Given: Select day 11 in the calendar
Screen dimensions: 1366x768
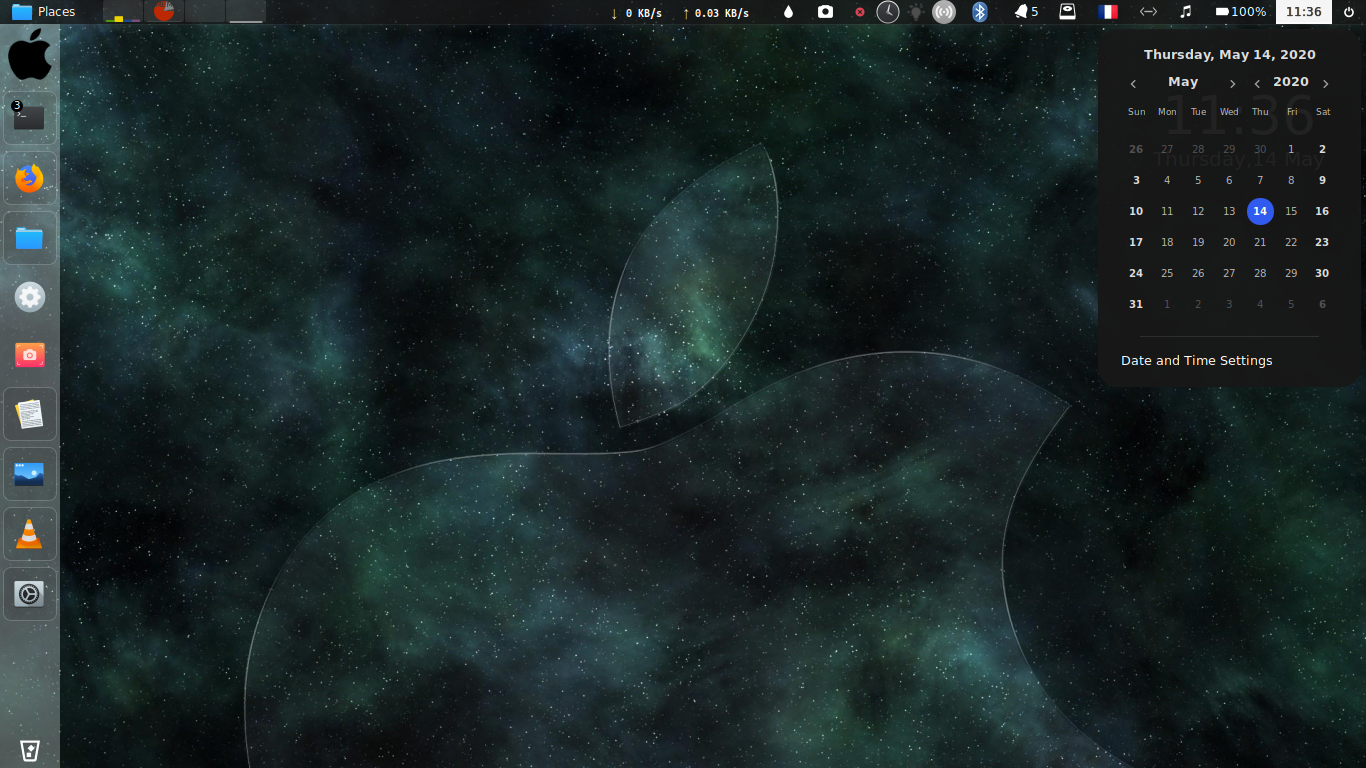Looking at the screenshot, I should pyautogui.click(x=1167, y=211).
